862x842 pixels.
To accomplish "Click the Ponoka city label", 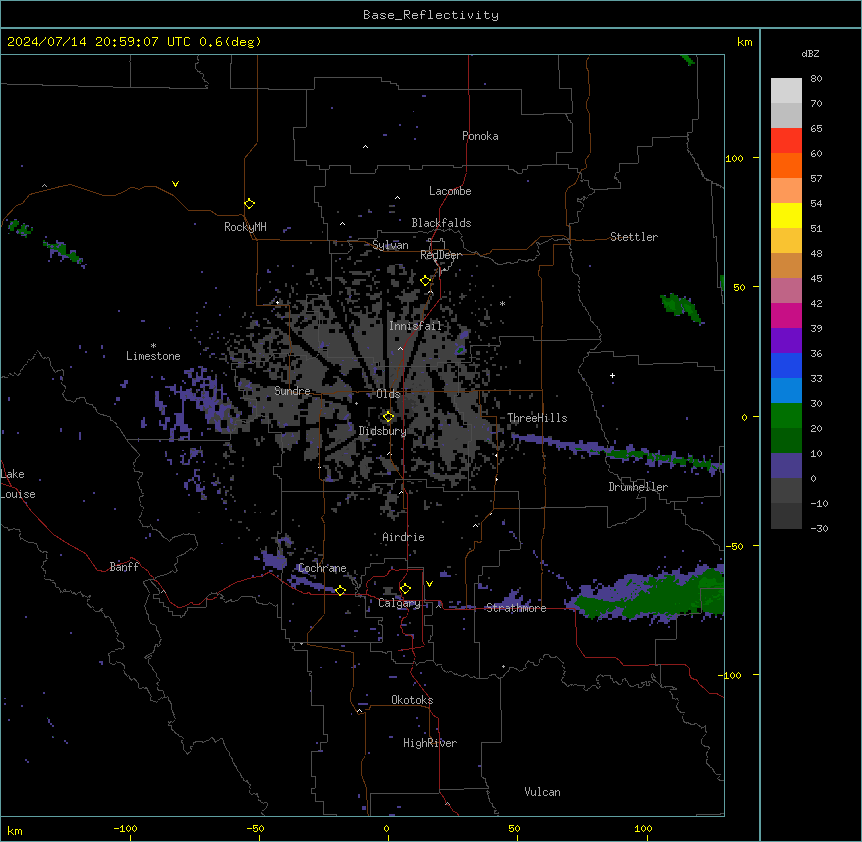I will [480, 136].
